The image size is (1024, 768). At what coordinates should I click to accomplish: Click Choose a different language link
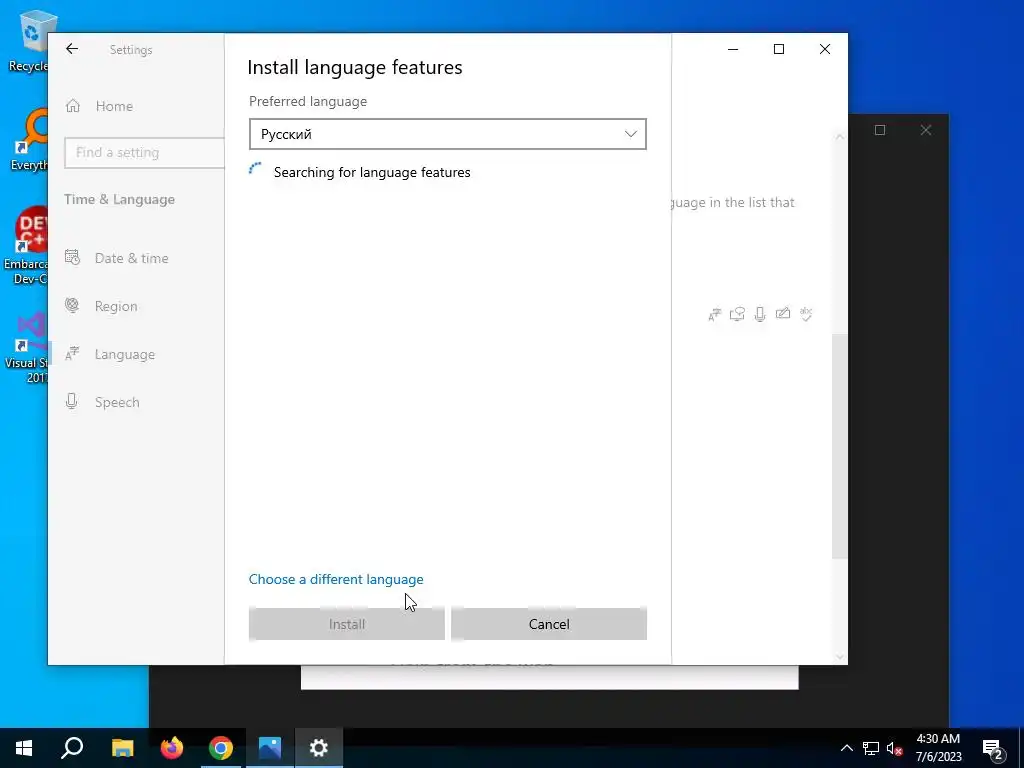click(336, 579)
